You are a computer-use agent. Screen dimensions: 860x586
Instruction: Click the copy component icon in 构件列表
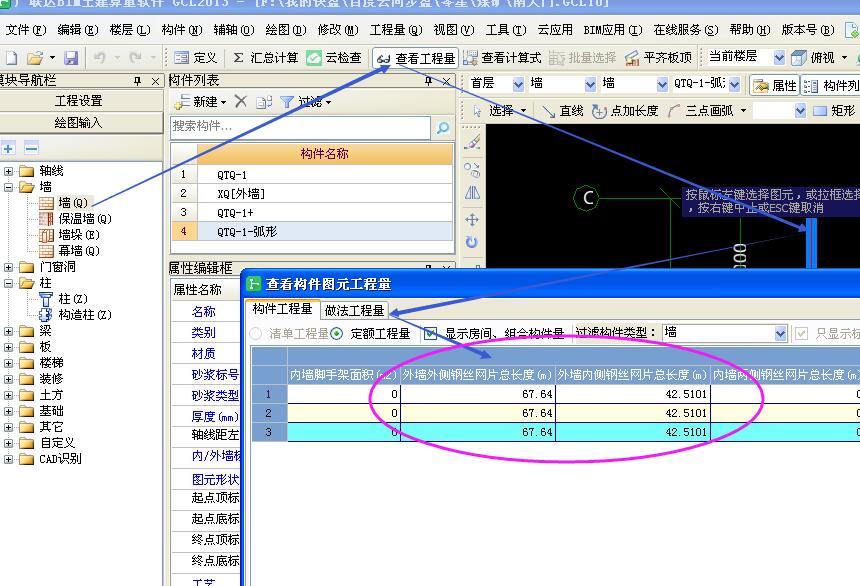point(264,102)
